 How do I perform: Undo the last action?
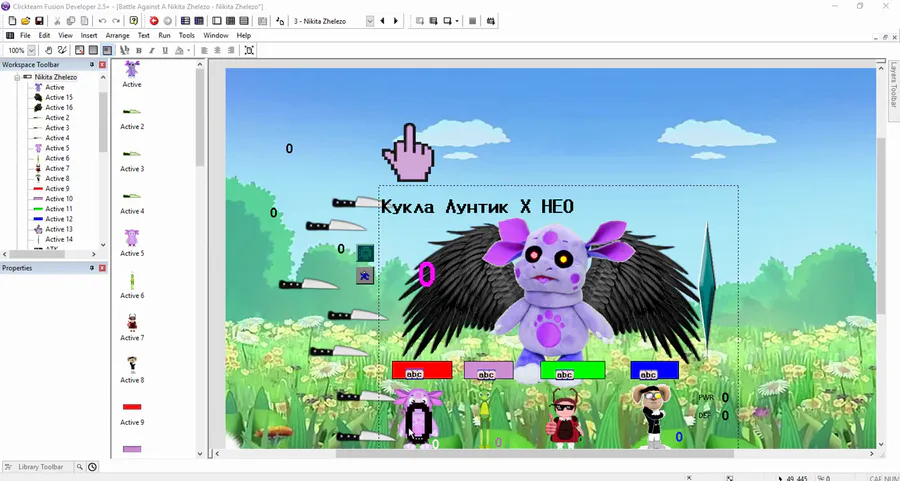coord(102,21)
